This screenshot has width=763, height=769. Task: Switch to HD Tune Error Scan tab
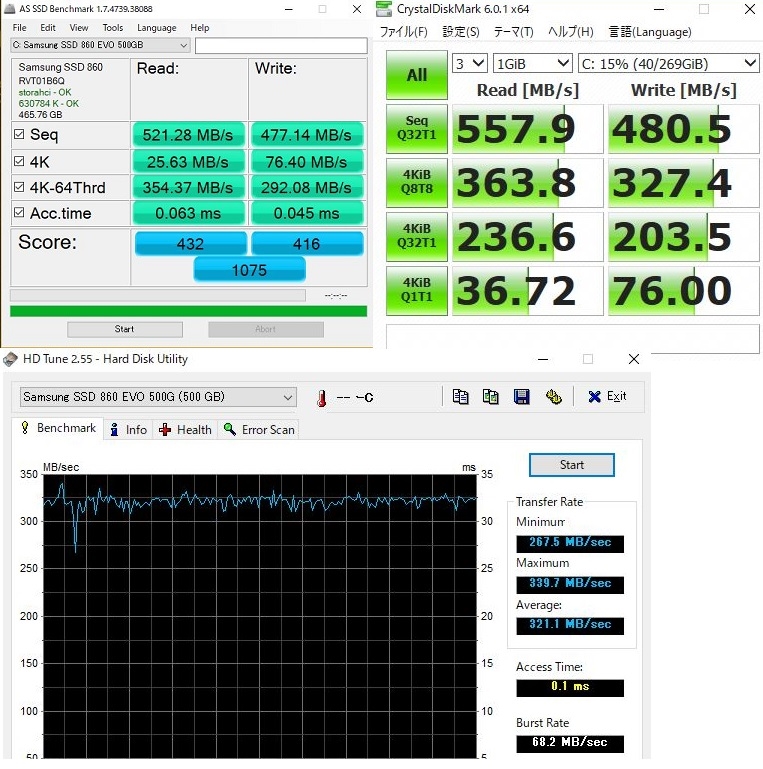(x=258, y=430)
